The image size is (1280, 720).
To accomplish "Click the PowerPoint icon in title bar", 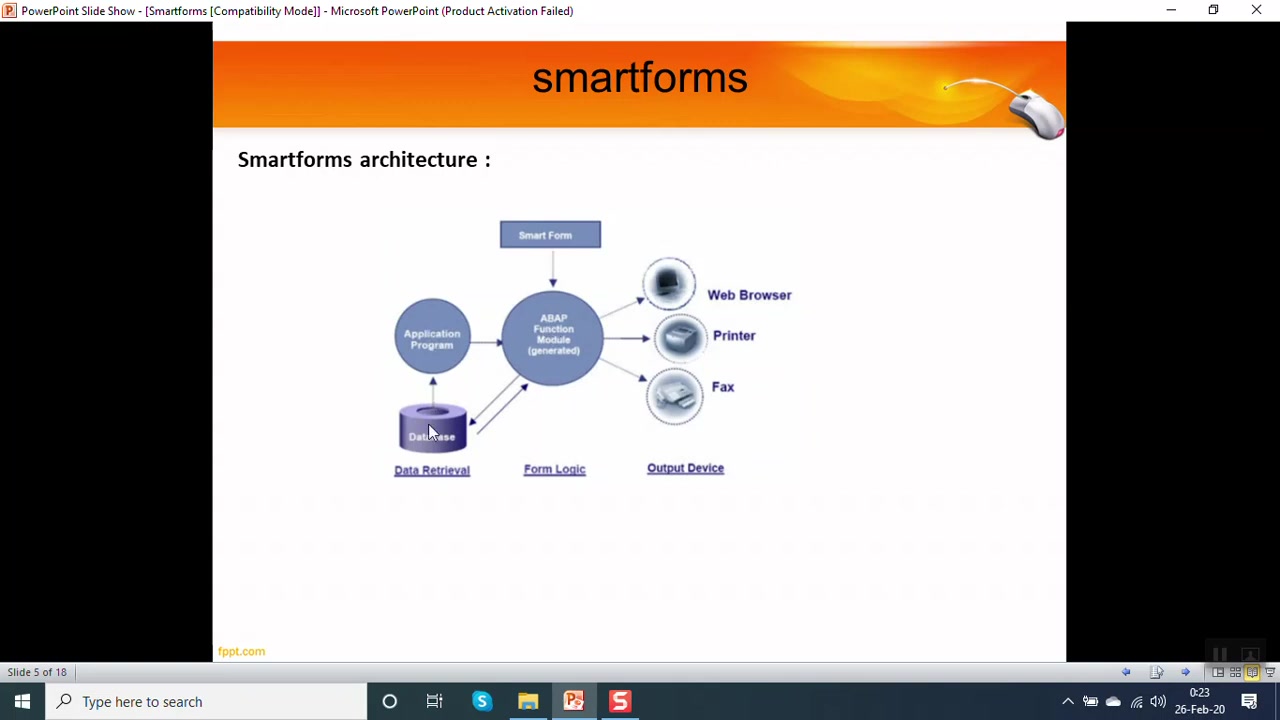I will (9, 11).
